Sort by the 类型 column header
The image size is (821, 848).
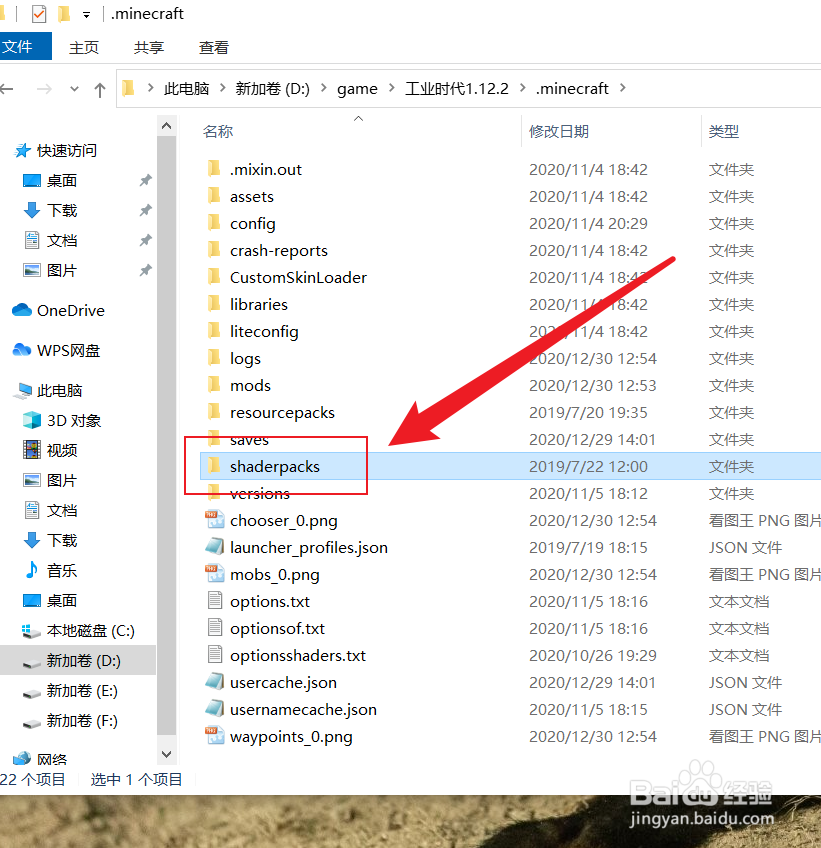point(724,131)
